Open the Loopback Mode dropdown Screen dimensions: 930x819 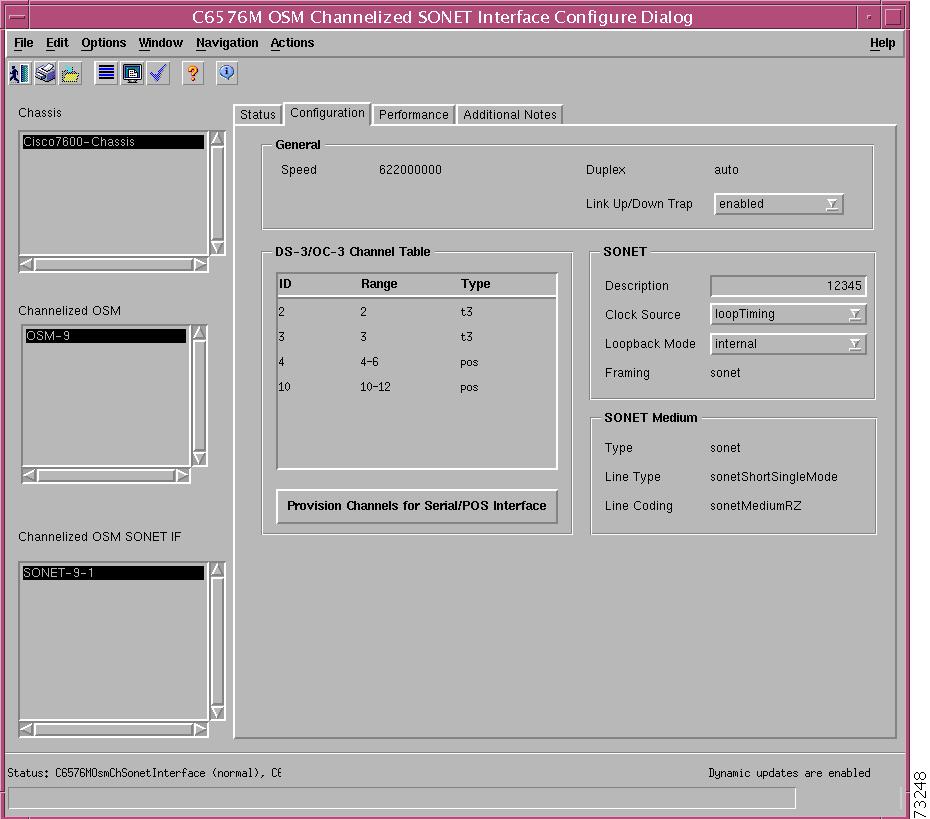click(x=788, y=344)
